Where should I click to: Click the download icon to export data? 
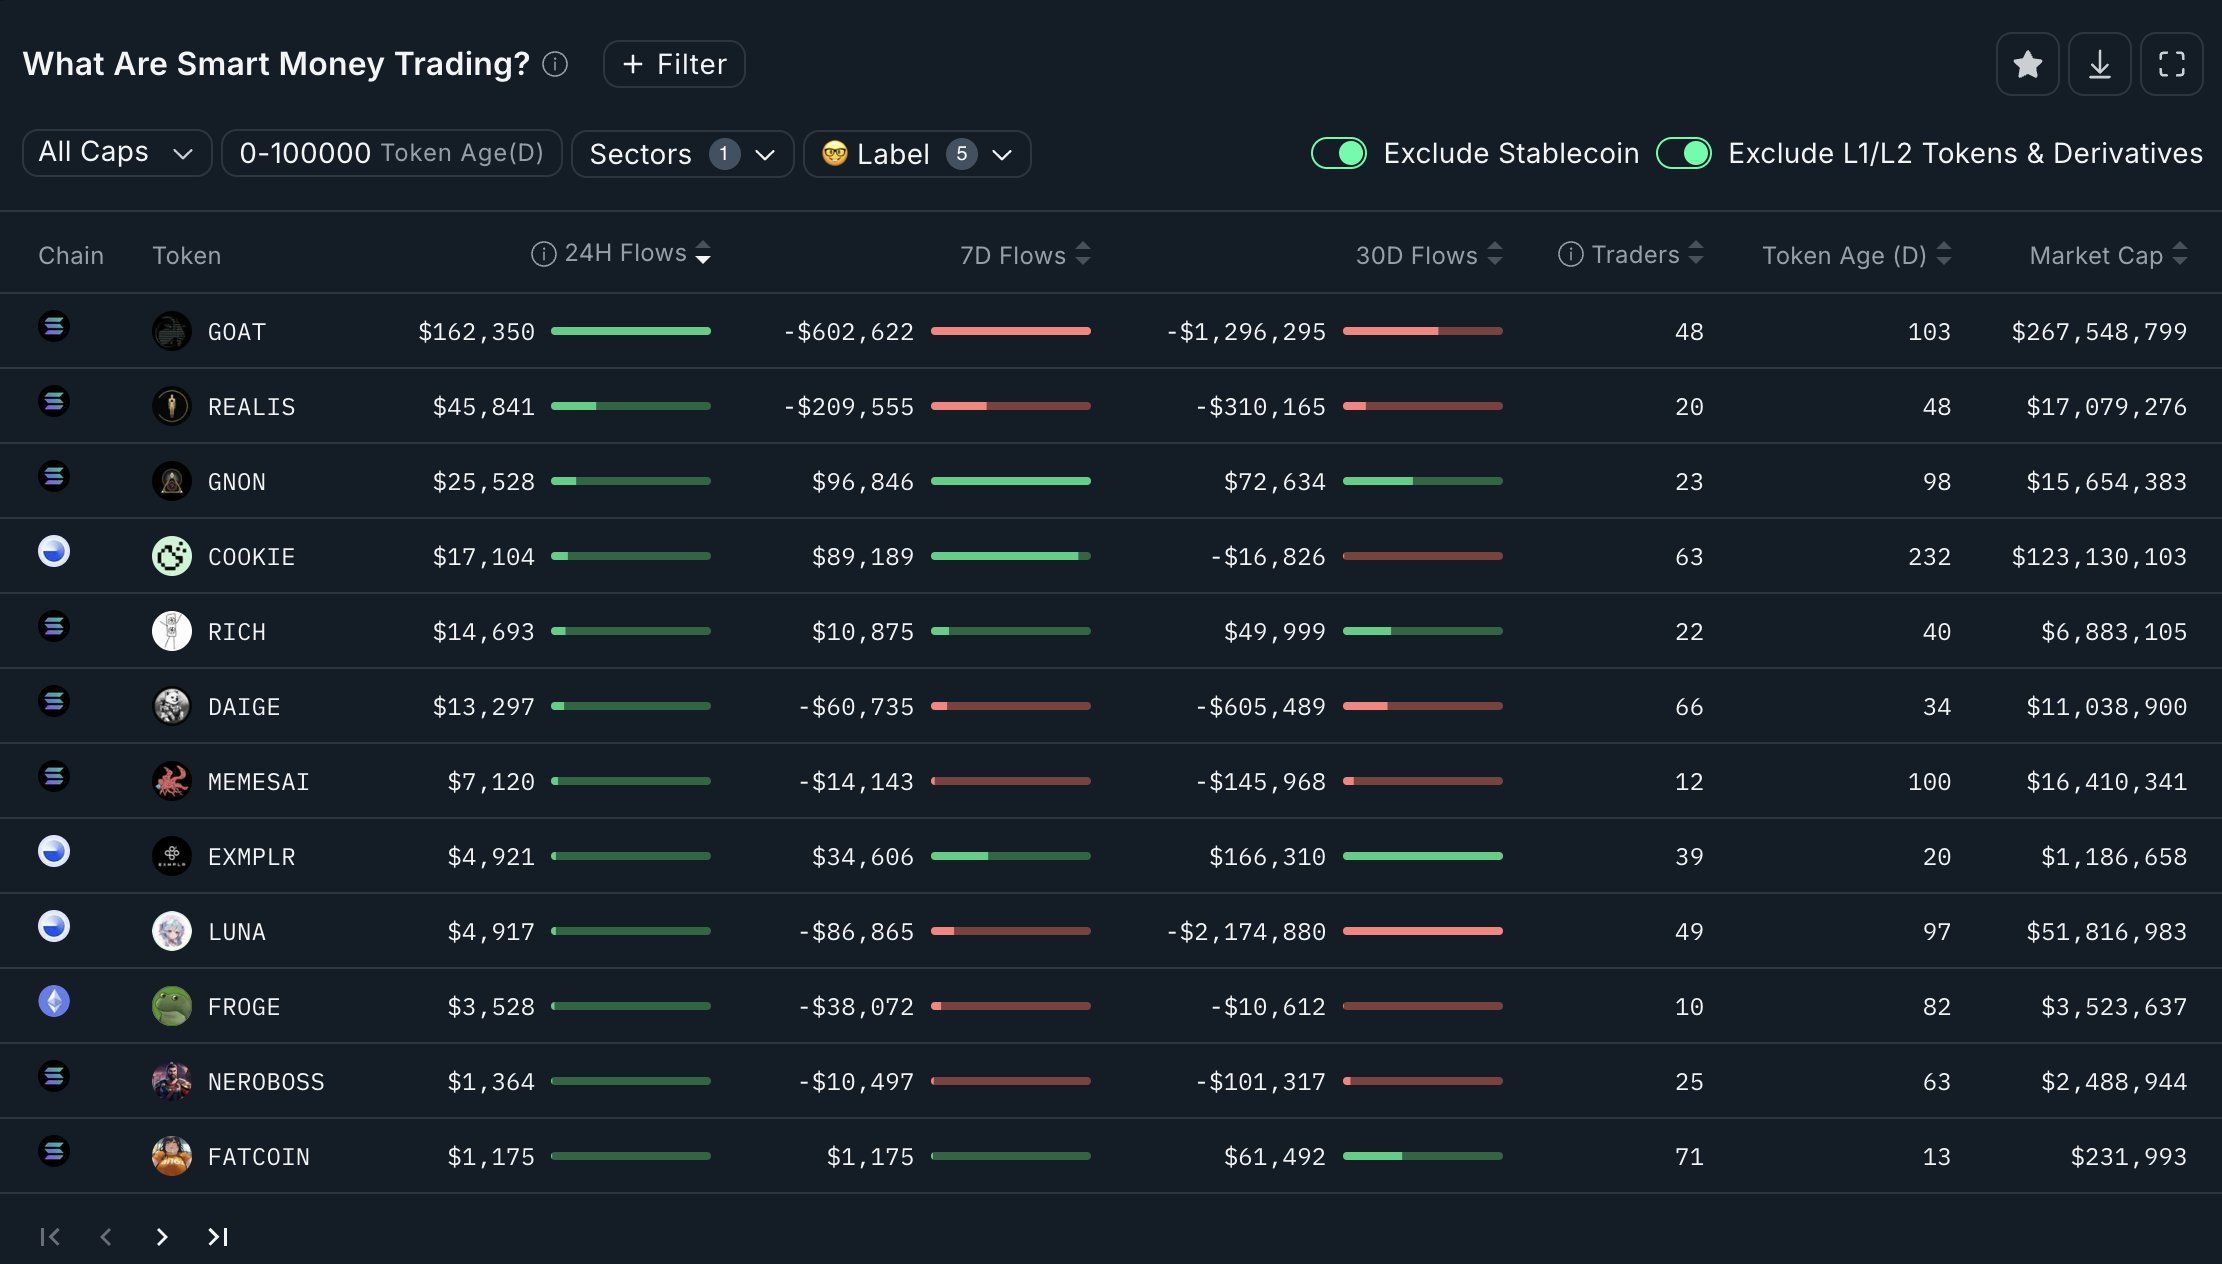(2098, 63)
